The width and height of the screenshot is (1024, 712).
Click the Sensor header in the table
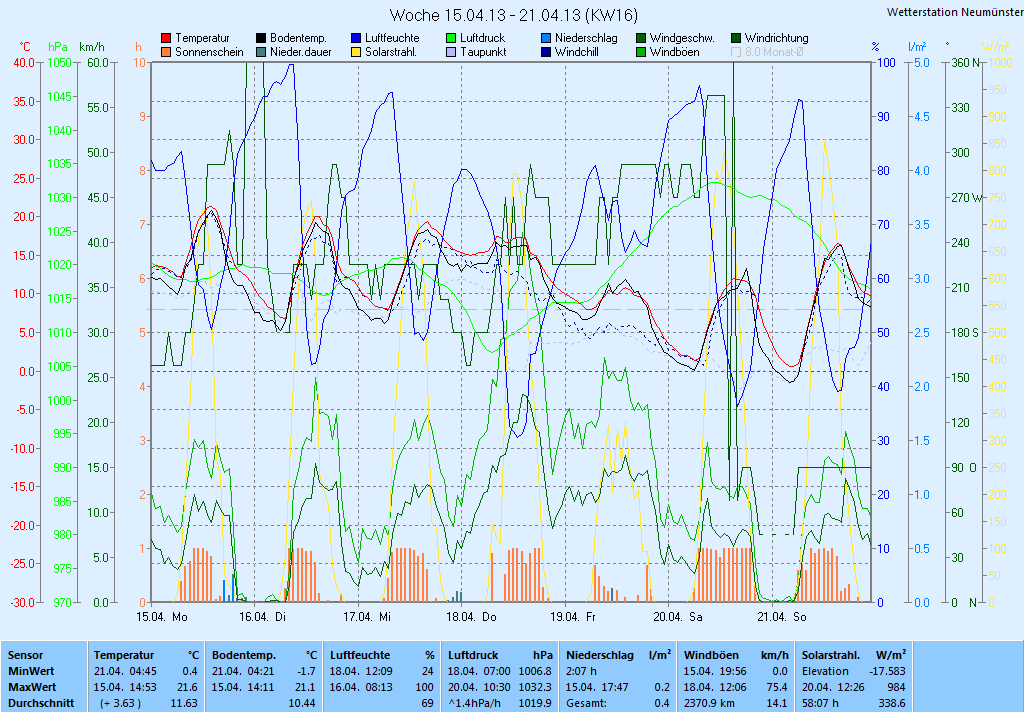click(x=25, y=655)
